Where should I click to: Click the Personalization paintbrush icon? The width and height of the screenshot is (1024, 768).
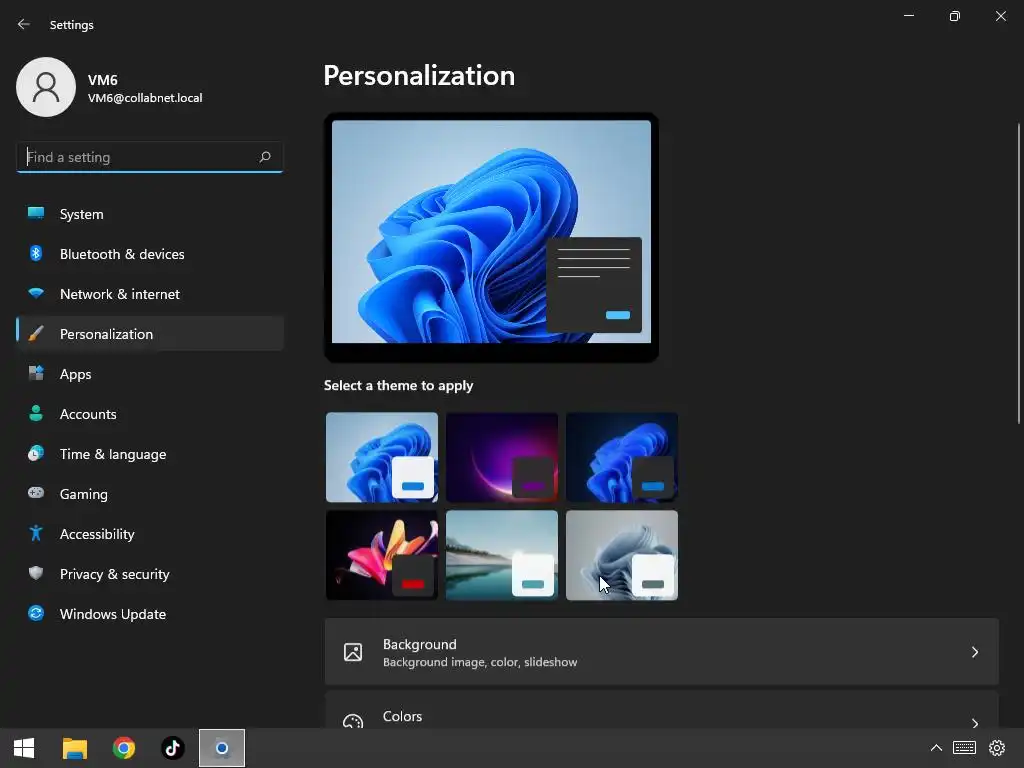click(36, 334)
